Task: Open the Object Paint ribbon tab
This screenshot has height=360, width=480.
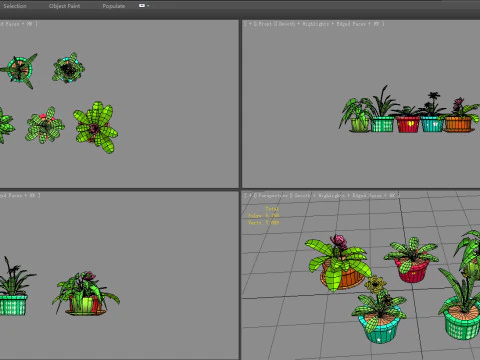Action: pyautogui.click(x=64, y=6)
